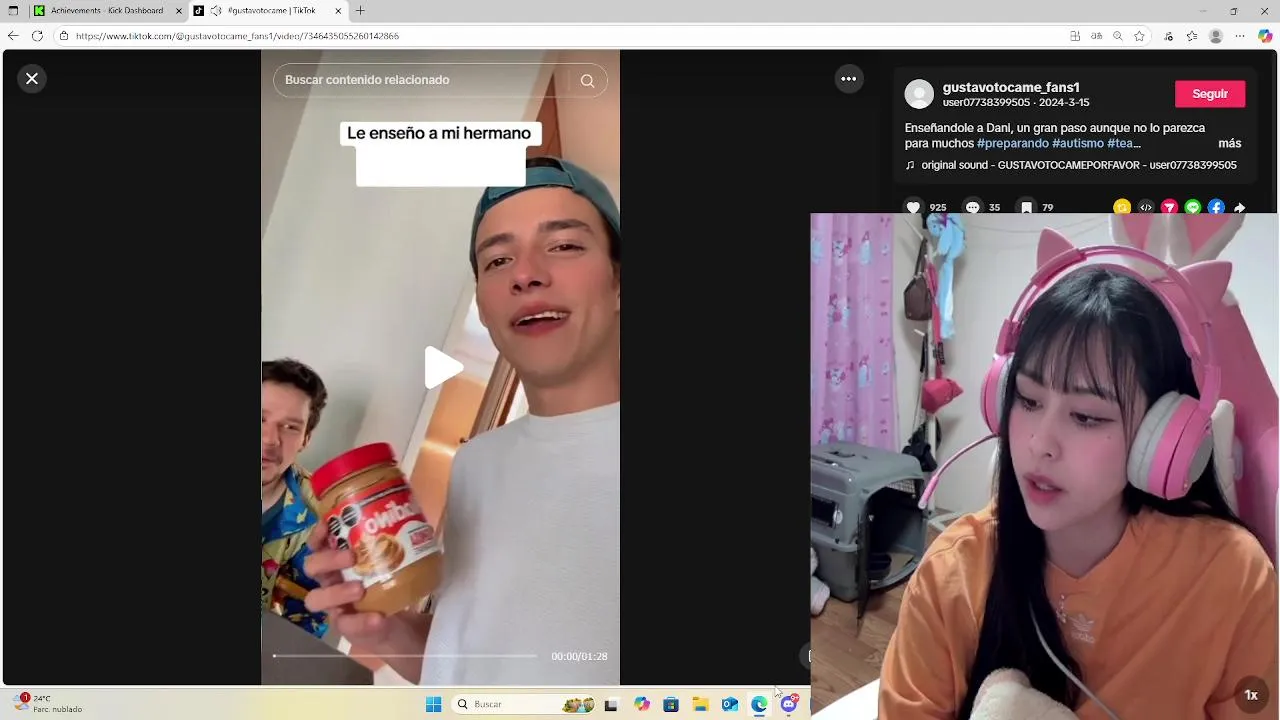Add this page to favorites star
The width and height of the screenshot is (1280, 720).
pyautogui.click(x=1139, y=36)
